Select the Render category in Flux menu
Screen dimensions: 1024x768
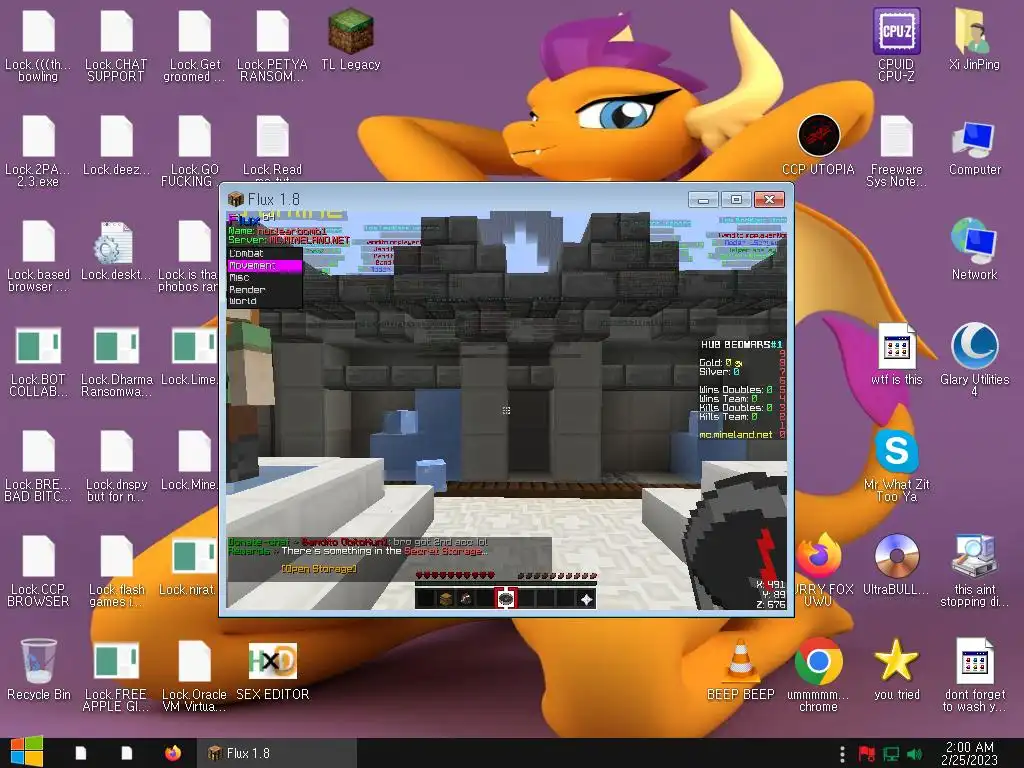pos(264,289)
